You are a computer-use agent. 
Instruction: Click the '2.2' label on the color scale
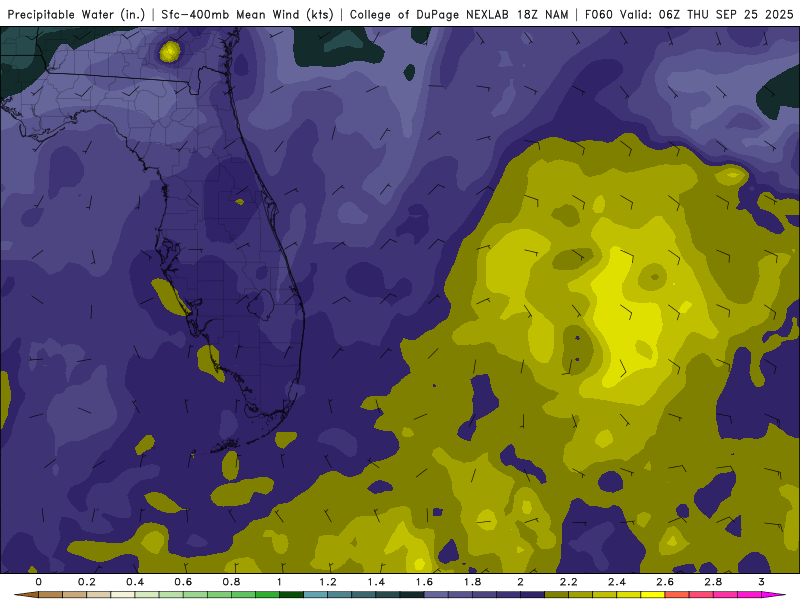pyautogui.click(x=569, y=582)
